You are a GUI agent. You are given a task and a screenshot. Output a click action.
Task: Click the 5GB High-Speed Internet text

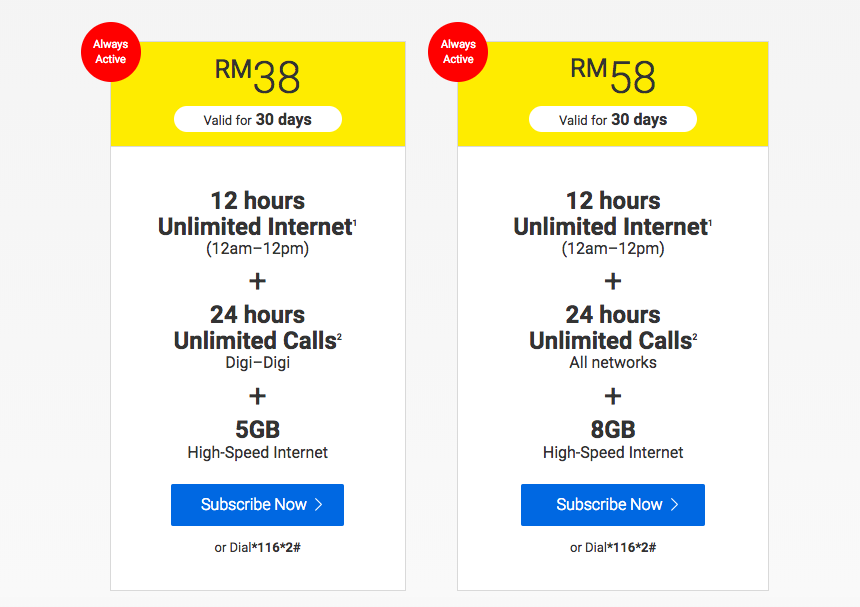click(257, 440)
